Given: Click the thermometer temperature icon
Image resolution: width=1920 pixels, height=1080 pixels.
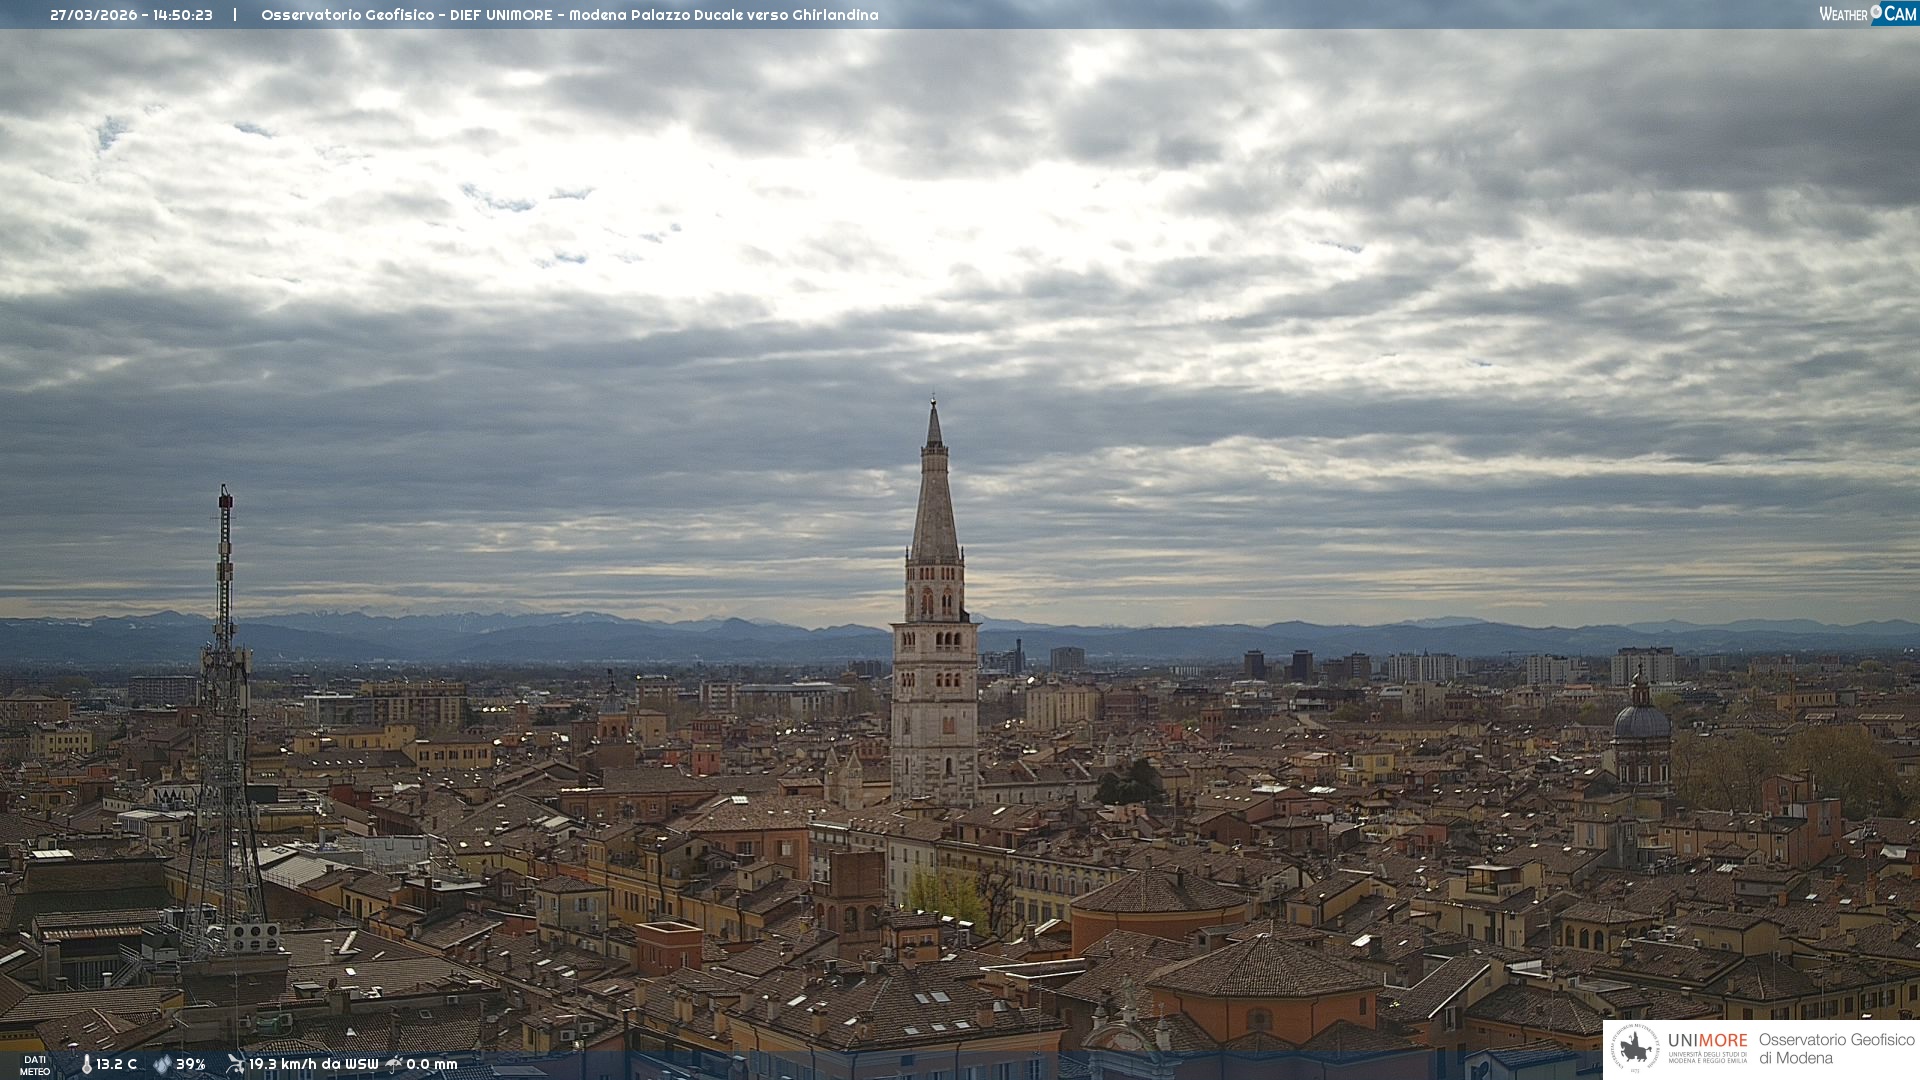Looking at the screenshot, I should coord(86,1064).
